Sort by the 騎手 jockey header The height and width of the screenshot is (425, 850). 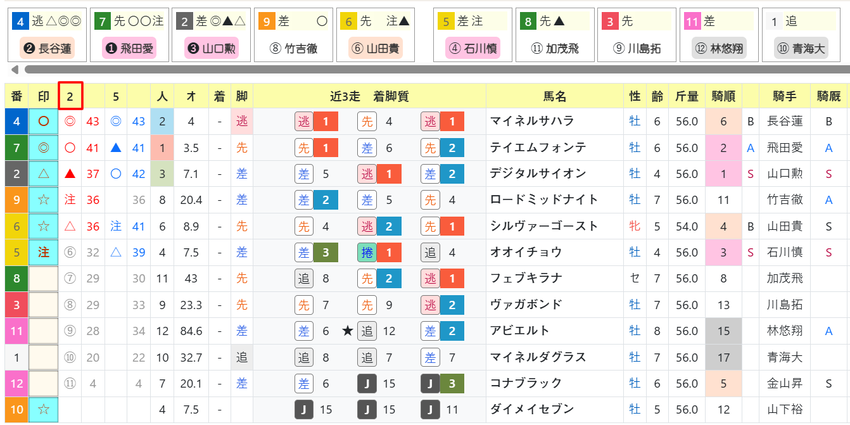[785, 96]
